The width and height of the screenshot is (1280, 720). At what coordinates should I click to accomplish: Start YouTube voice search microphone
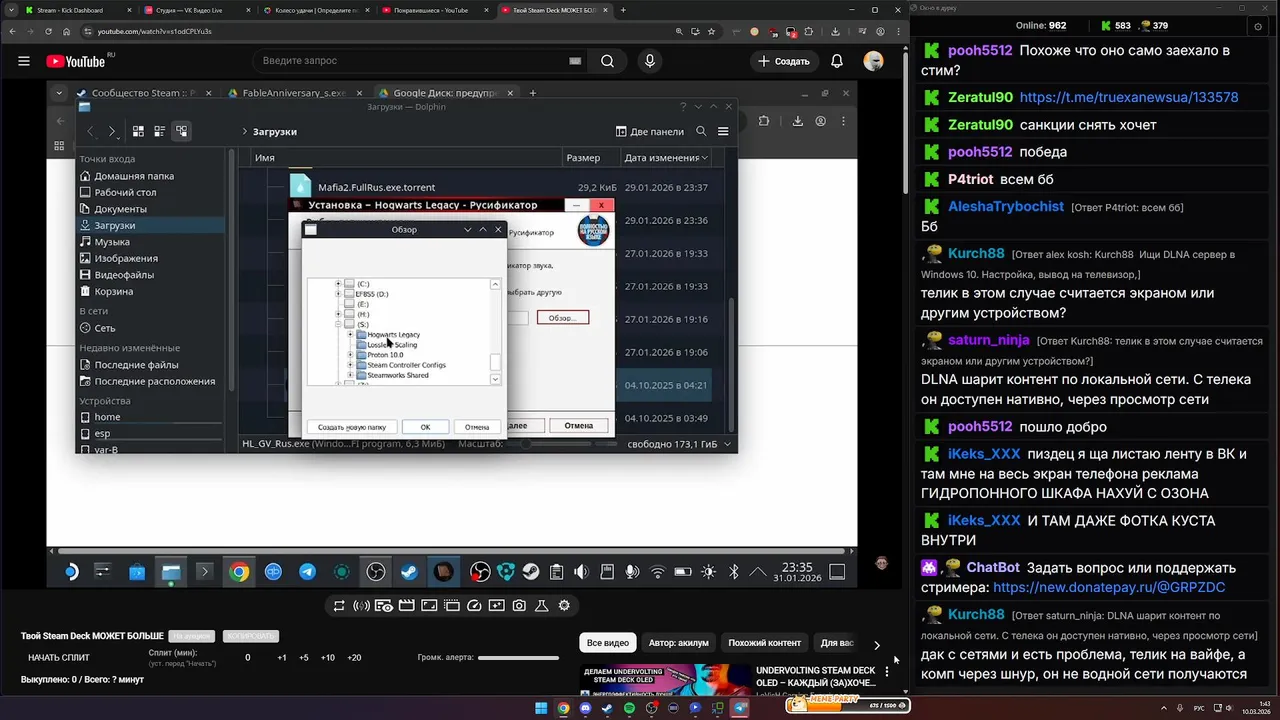pos(650,61)
